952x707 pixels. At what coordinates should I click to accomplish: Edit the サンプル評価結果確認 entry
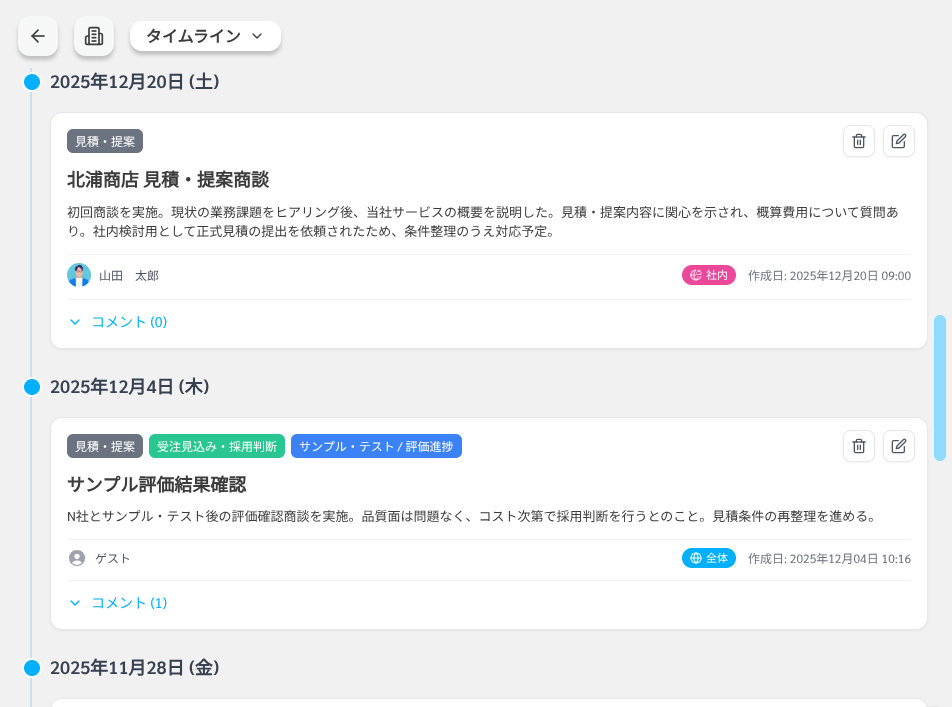[x=898, y=446]
